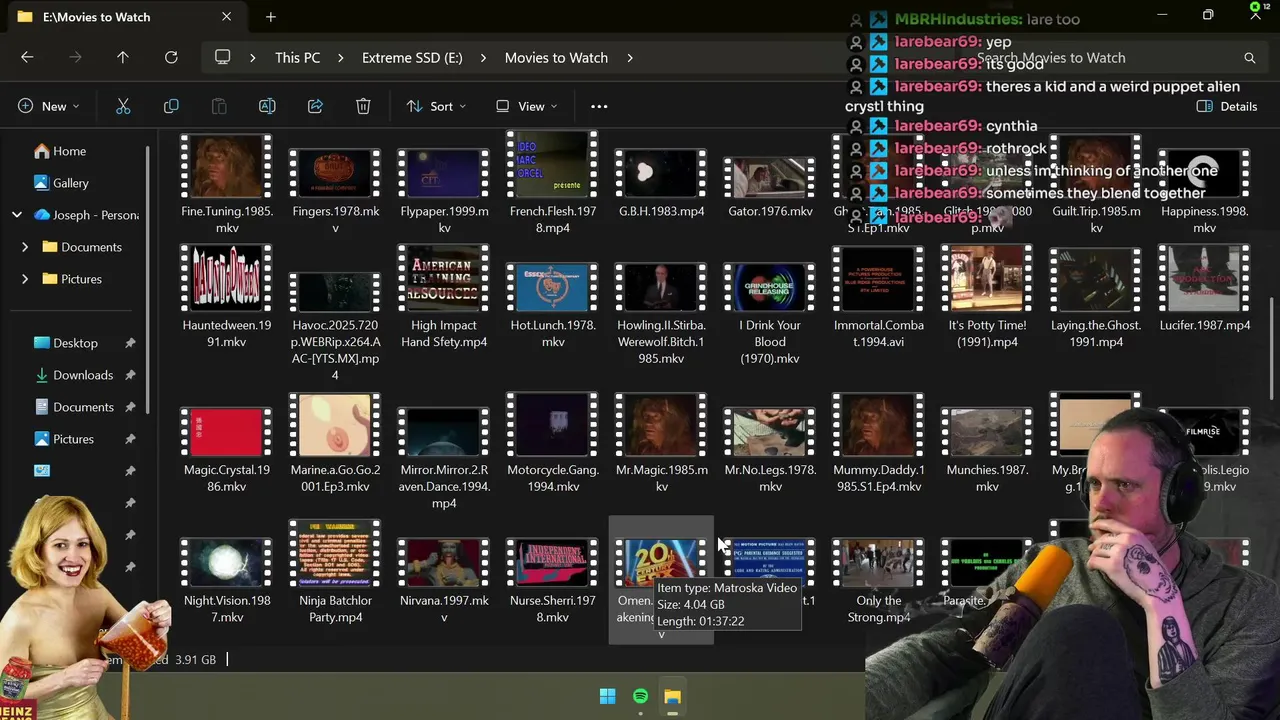Open the Sort dropdown menu
Image resolution: width=1280 pixels, height=720 pixels.
(x=436, y=106)
